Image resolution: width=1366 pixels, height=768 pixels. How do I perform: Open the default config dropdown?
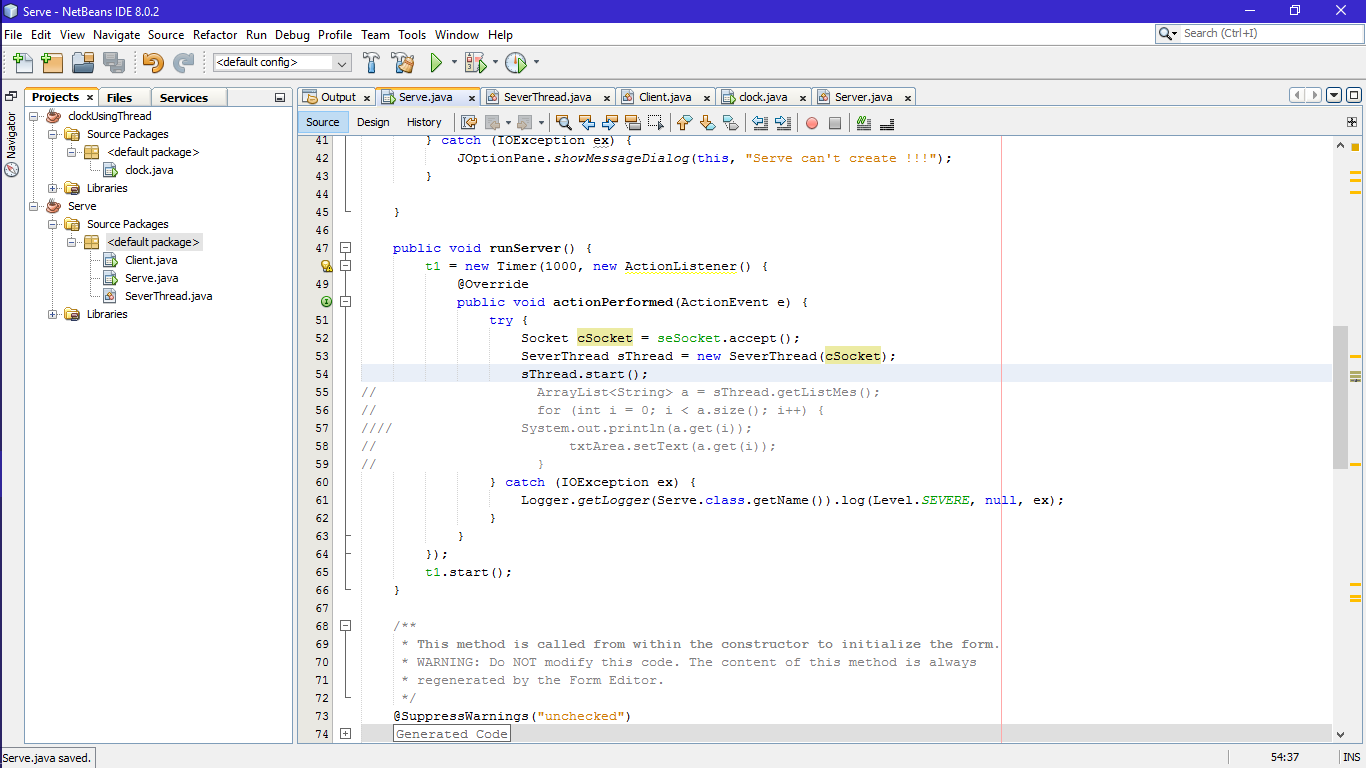pos(344,61)
